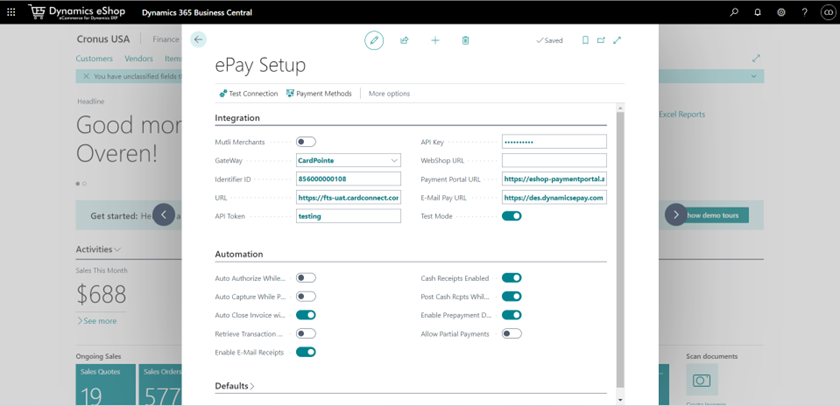Open page in new window icon
Screen dimensions: 840x406
601,40
